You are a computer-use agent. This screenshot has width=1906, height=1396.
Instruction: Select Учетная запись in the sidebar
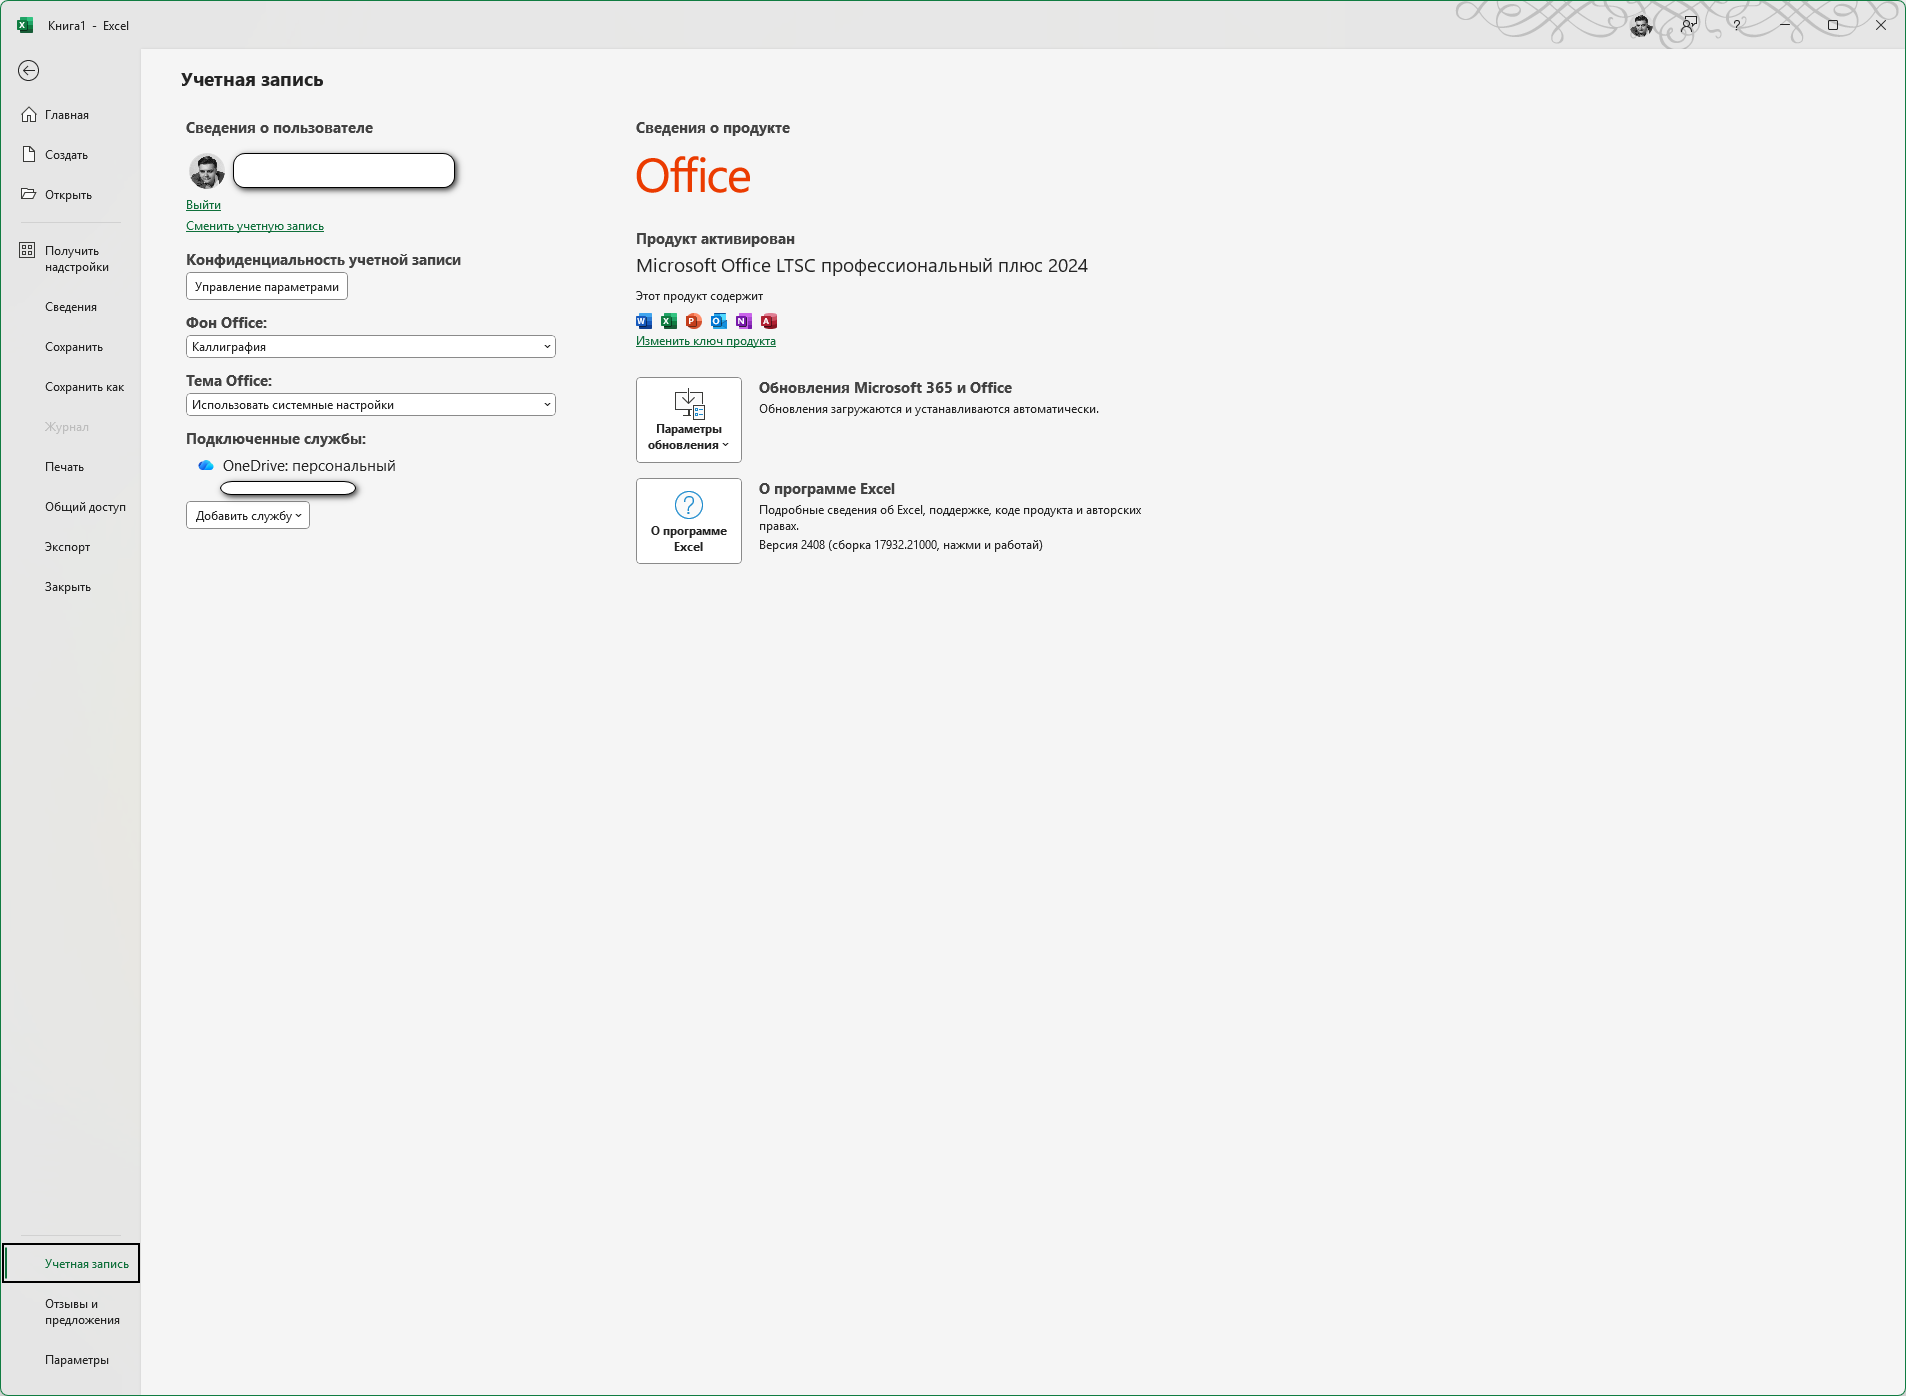[x=72, y=1264]
